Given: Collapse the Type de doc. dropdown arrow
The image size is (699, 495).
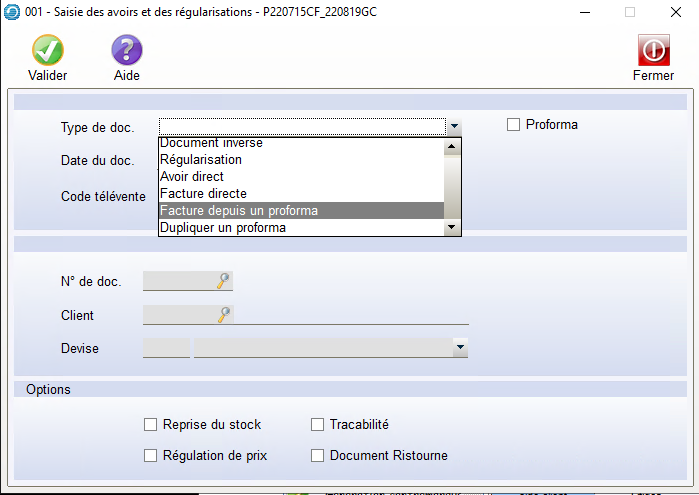Looking at the screenshot, I should [454, 126].
